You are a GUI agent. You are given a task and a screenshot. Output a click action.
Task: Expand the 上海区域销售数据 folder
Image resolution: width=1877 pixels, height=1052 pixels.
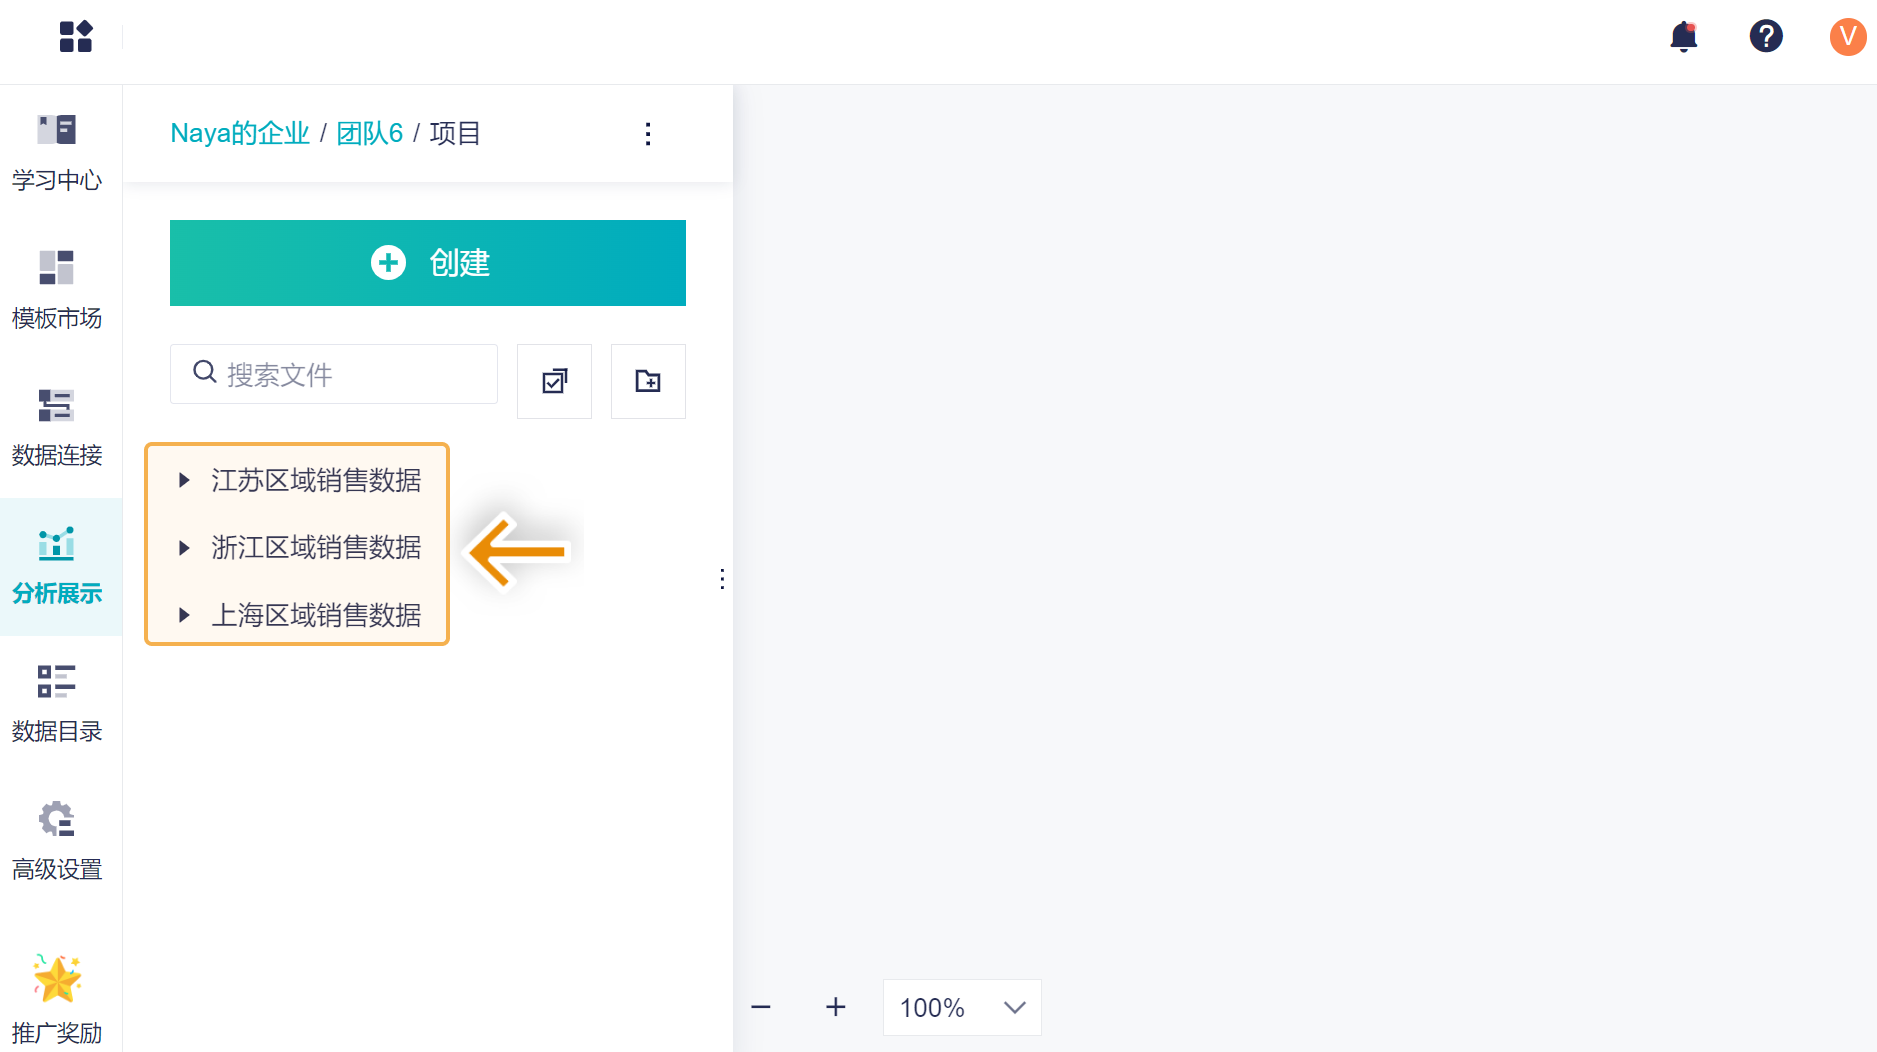tap(184, 615)
